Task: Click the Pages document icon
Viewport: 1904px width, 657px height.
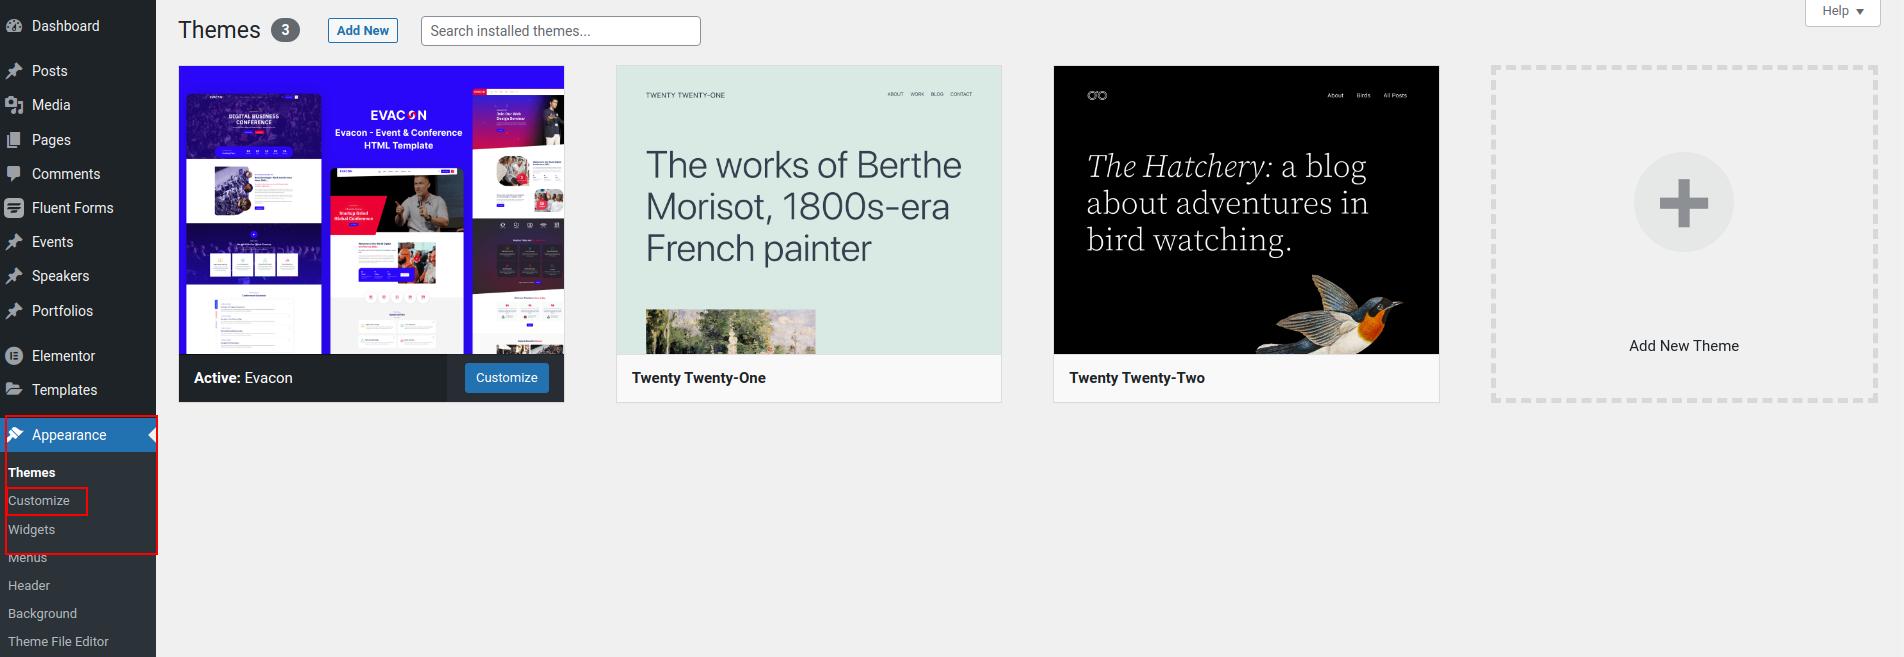Action: click(x=14, y=140)
